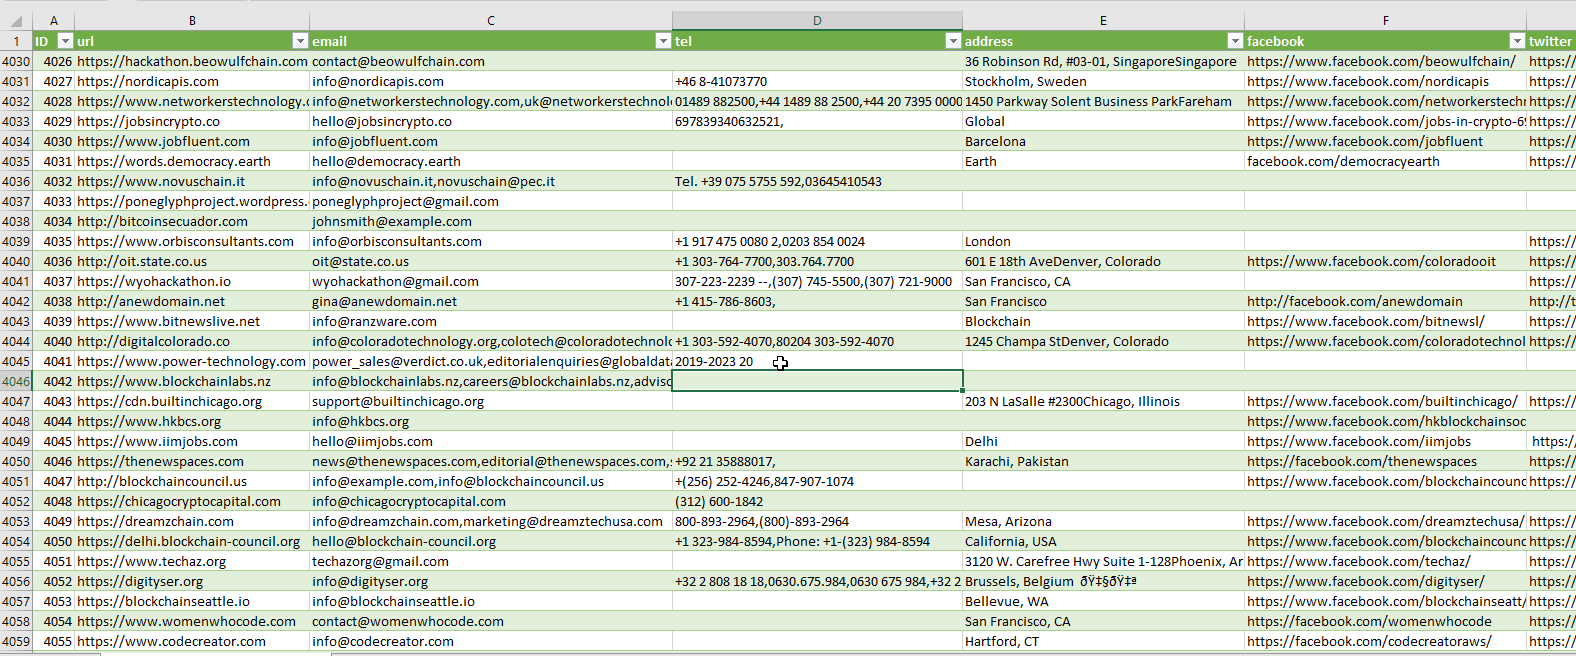1576x656 pixels.
Task: Select cell 'https://nordicapis.com'
Action: (x=192, y=81)
